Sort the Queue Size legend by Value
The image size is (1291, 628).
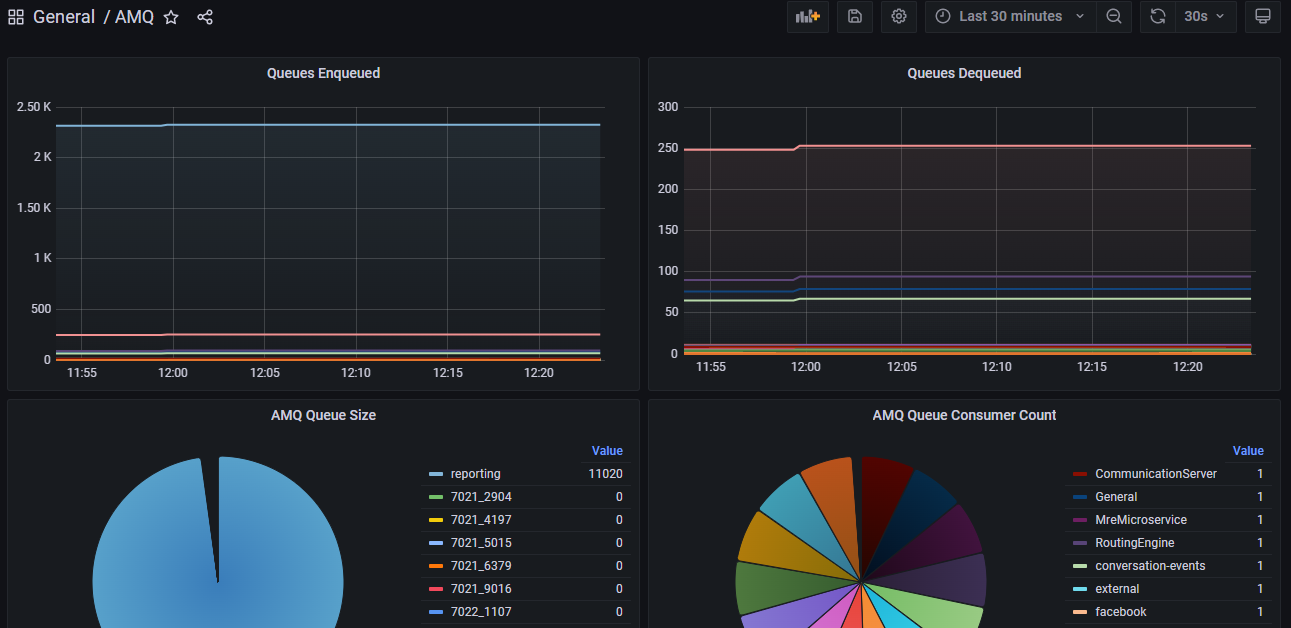(x=607, y=451)
